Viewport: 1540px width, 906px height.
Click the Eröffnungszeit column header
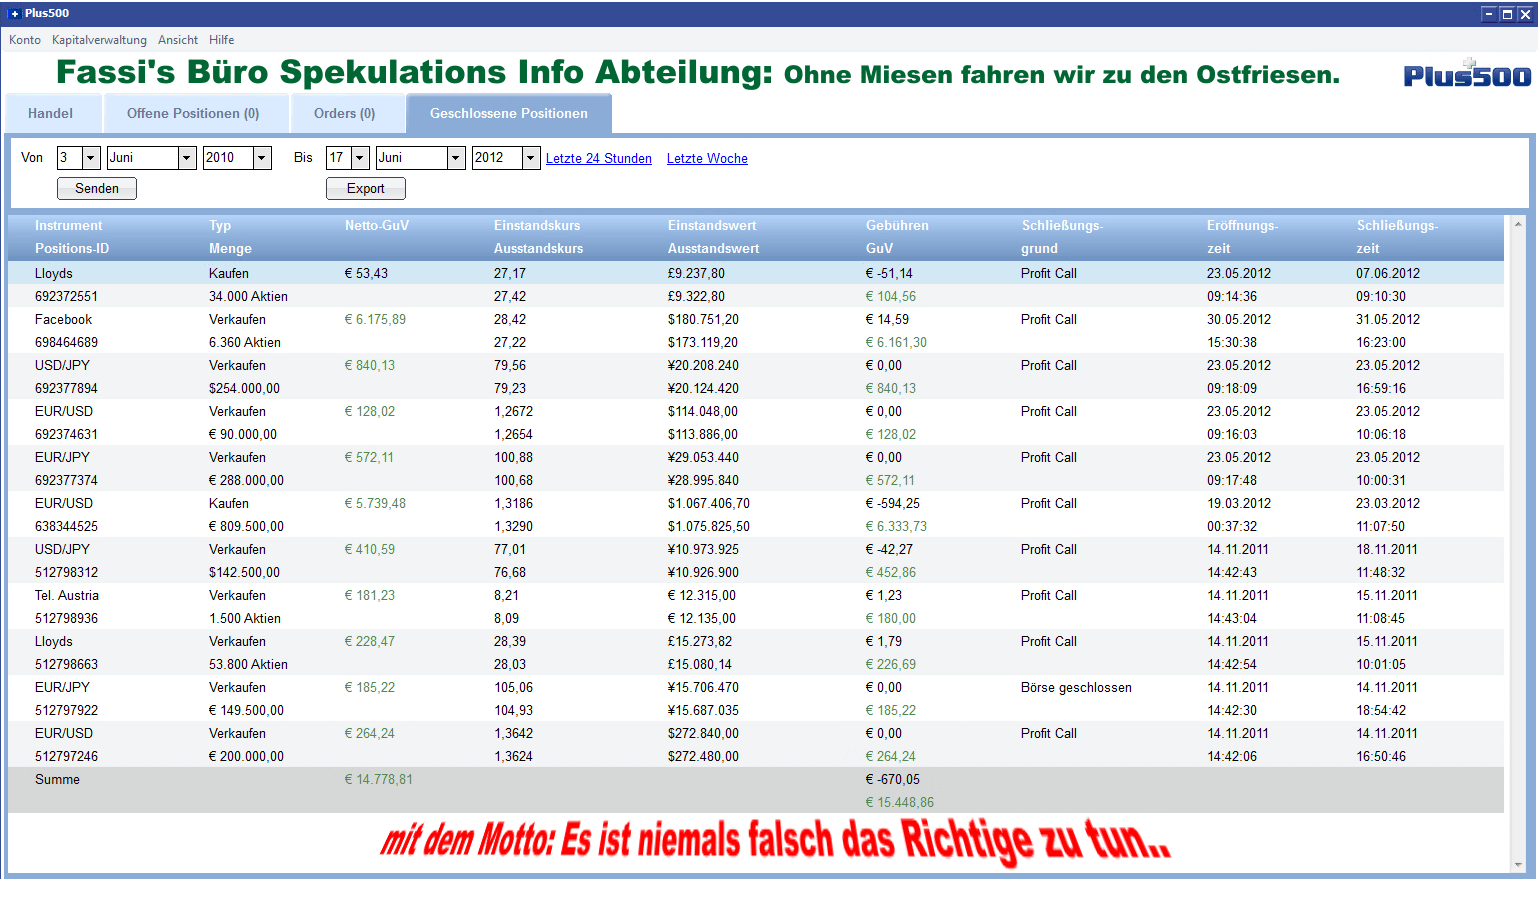pyautogui.click(x=1242, y=237)
